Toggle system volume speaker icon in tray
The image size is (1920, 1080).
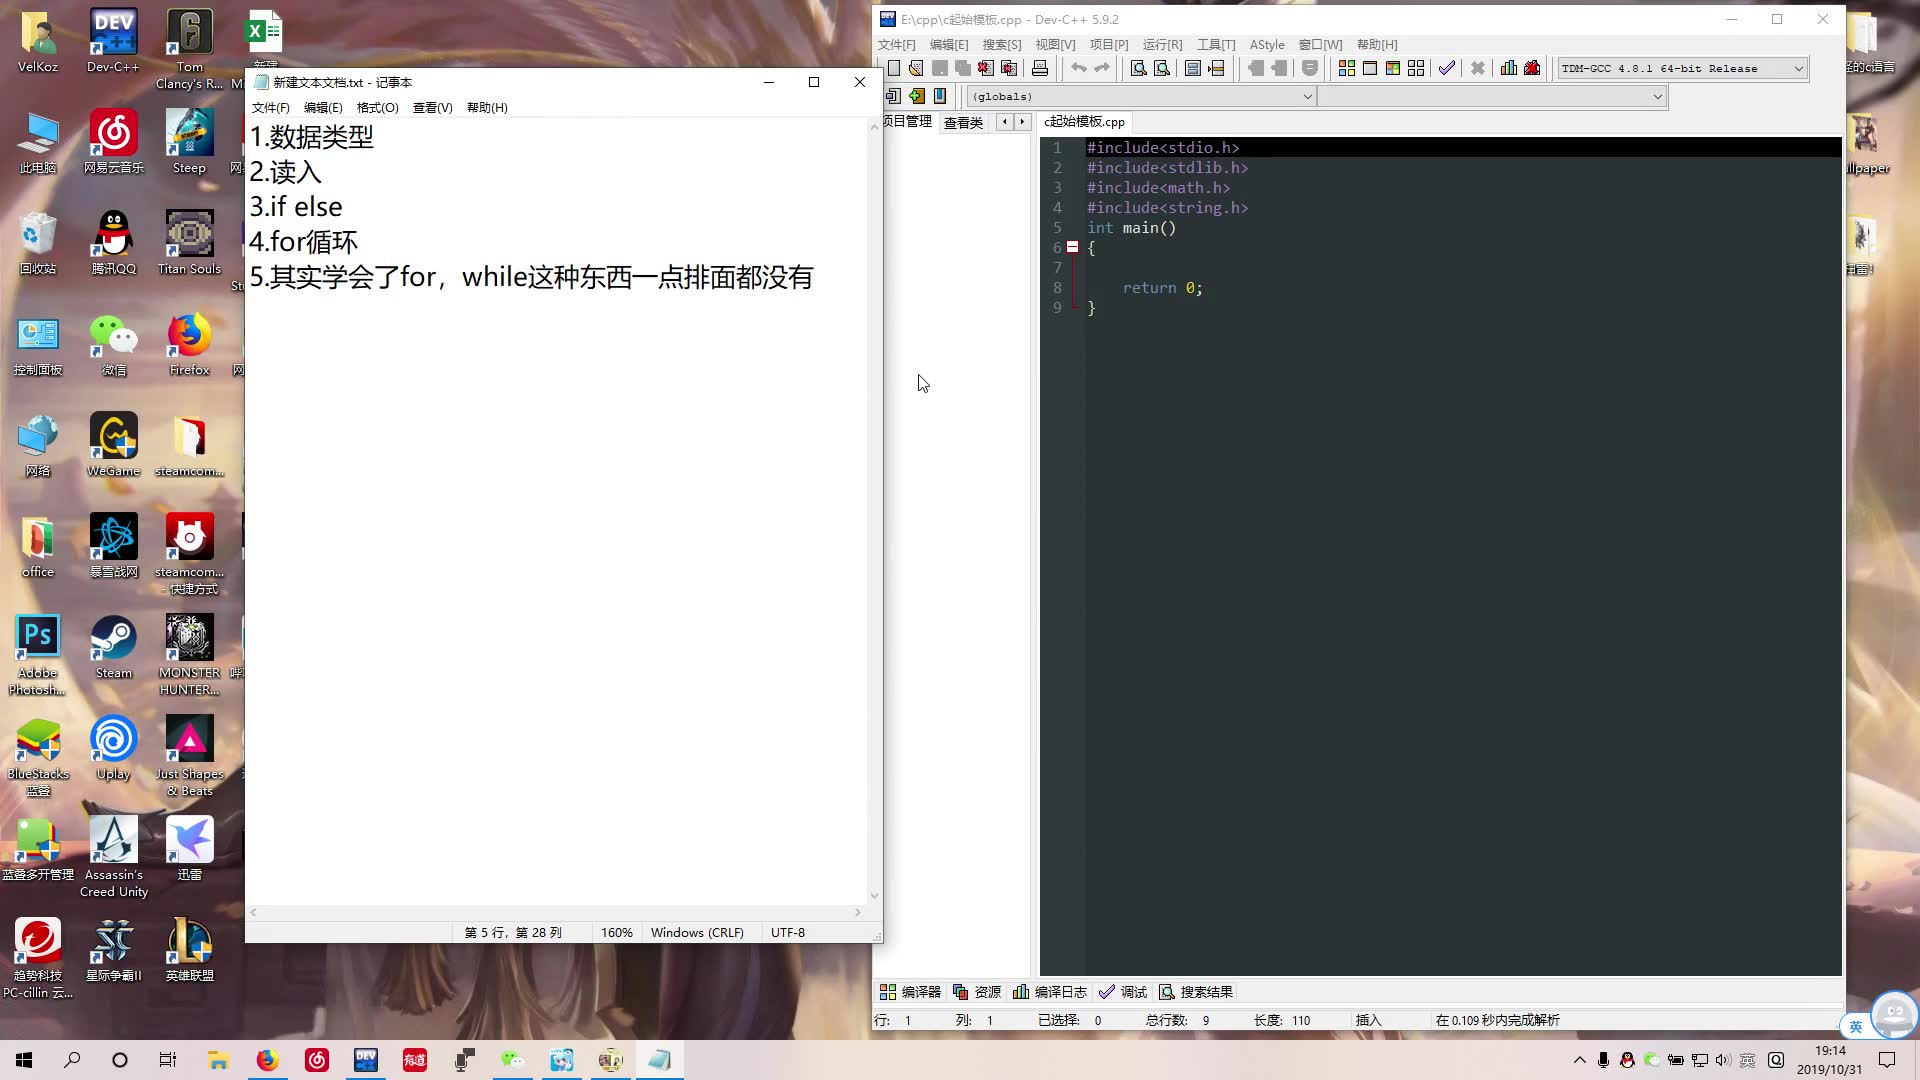click(x=1722, y=1060)
